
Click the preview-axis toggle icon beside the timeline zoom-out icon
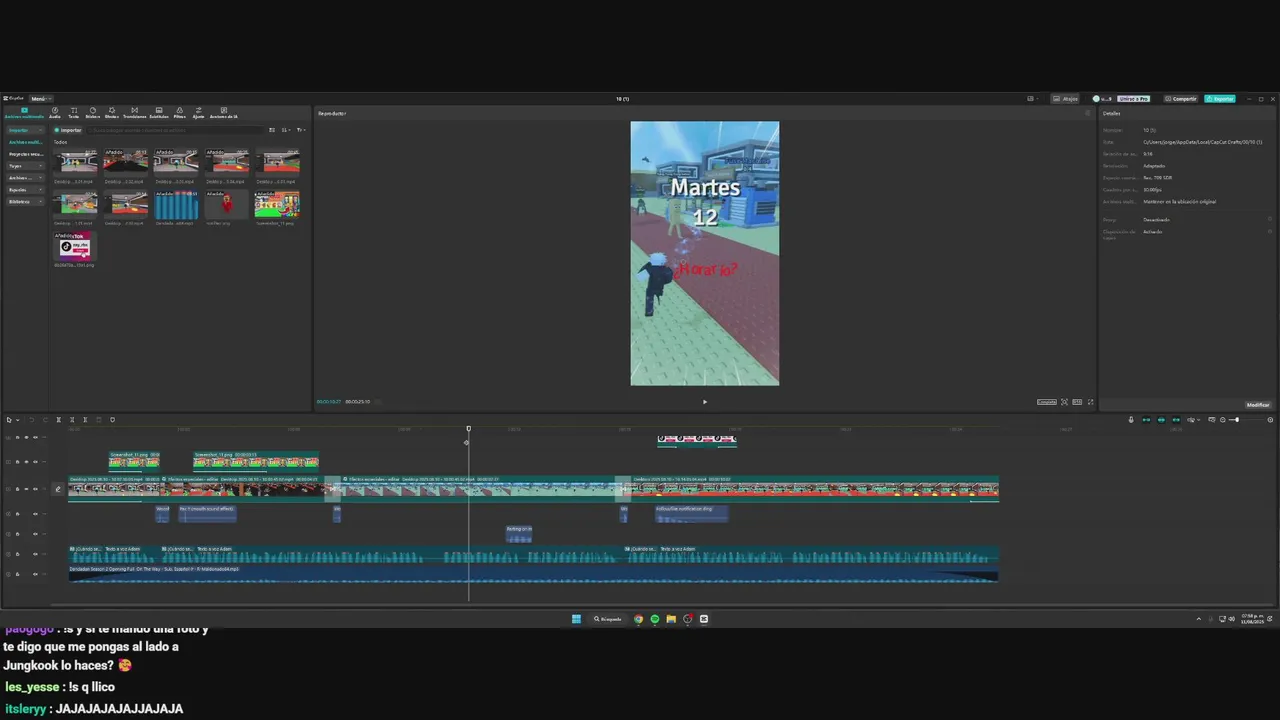[x=1211, y=420]
